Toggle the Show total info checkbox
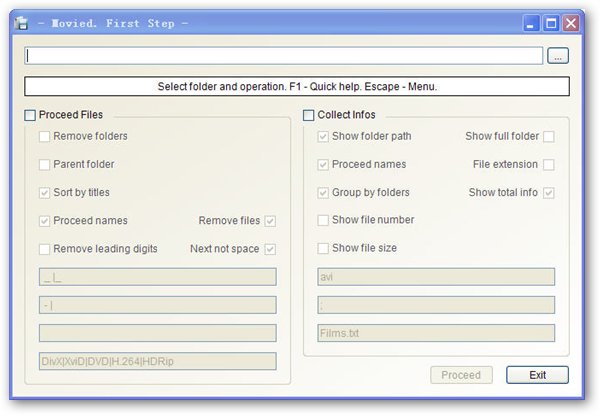600x415 pixels. [548, 192]
